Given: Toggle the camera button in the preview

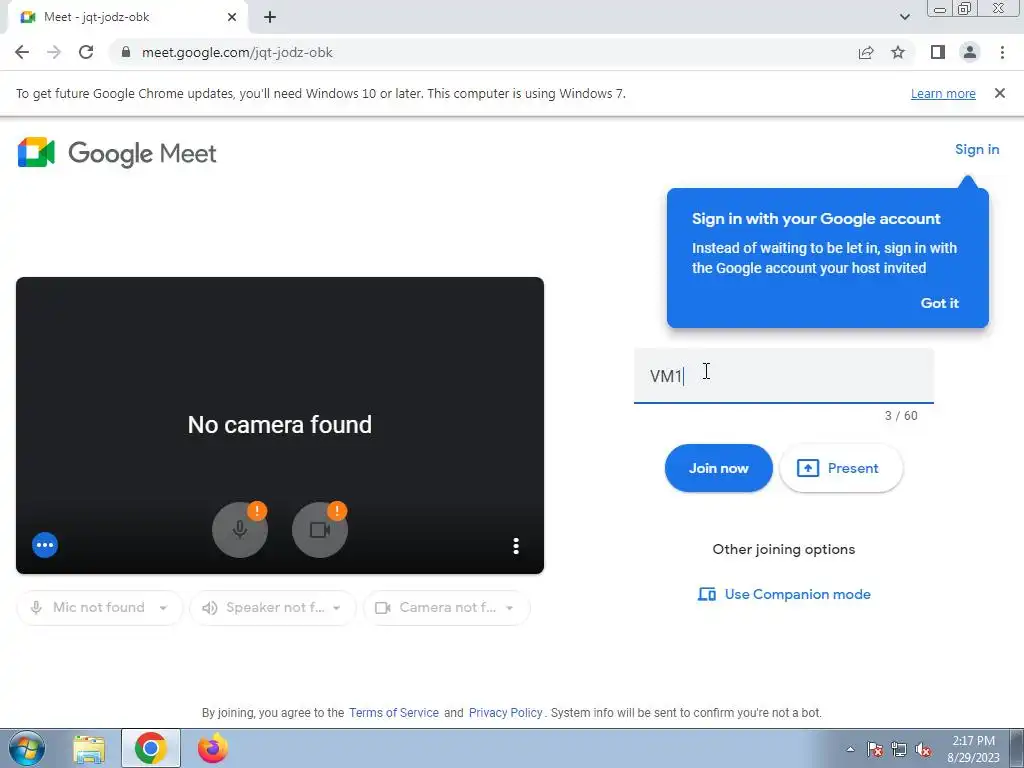Looking at the screenshot, I should click(x=320, y=530).
